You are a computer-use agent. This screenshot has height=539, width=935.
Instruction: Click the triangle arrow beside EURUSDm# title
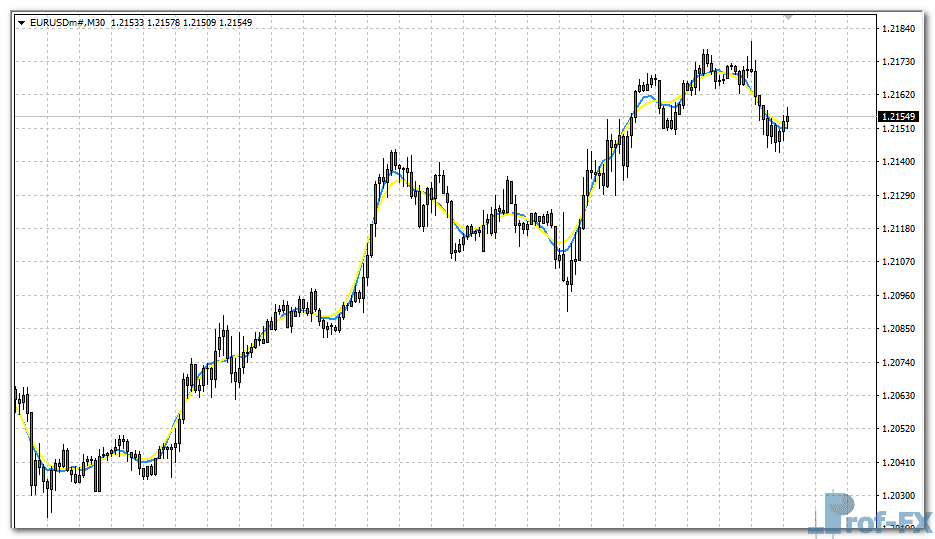tap(22, 22)
